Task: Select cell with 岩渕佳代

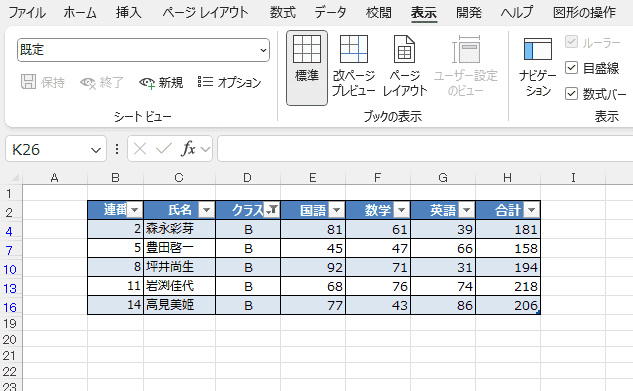Action: (179, 286)
